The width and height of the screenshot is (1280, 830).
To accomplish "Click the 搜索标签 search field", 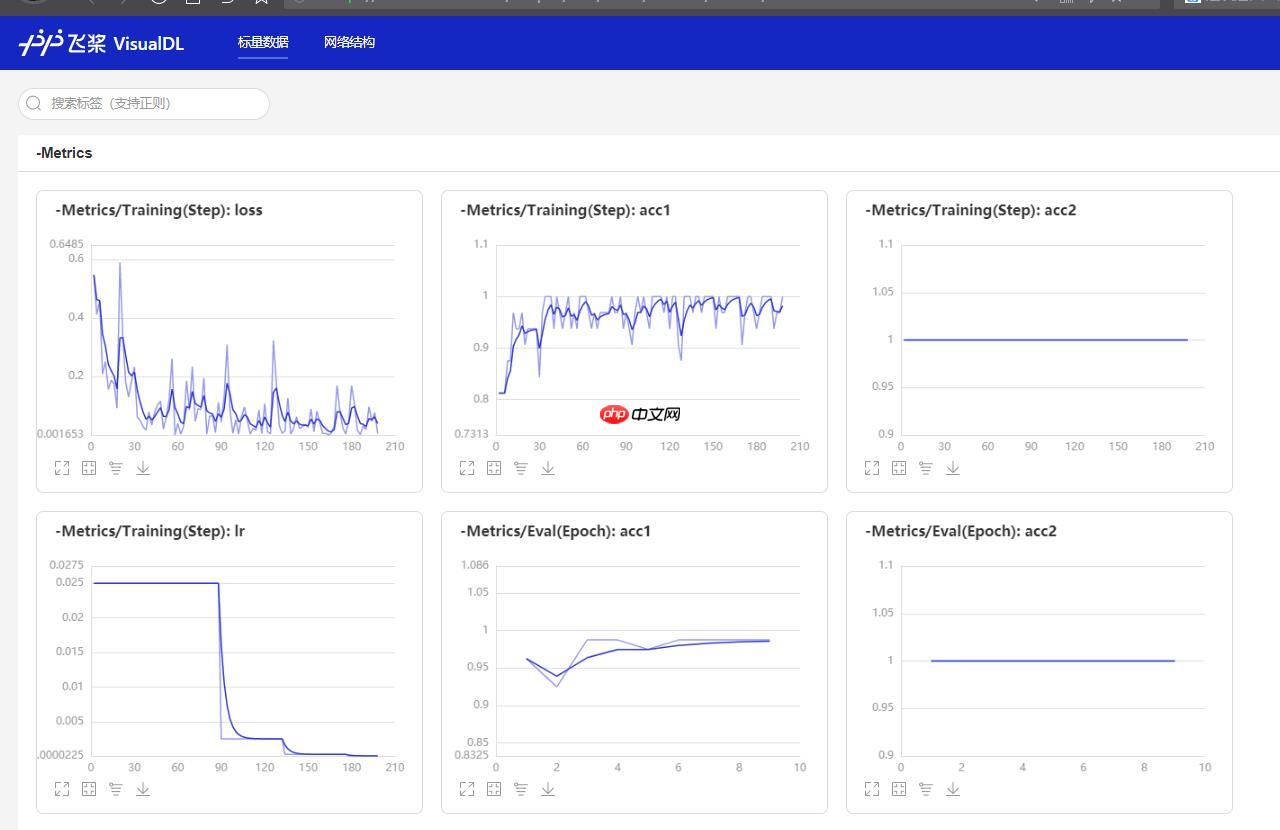I will click(150, 103).
